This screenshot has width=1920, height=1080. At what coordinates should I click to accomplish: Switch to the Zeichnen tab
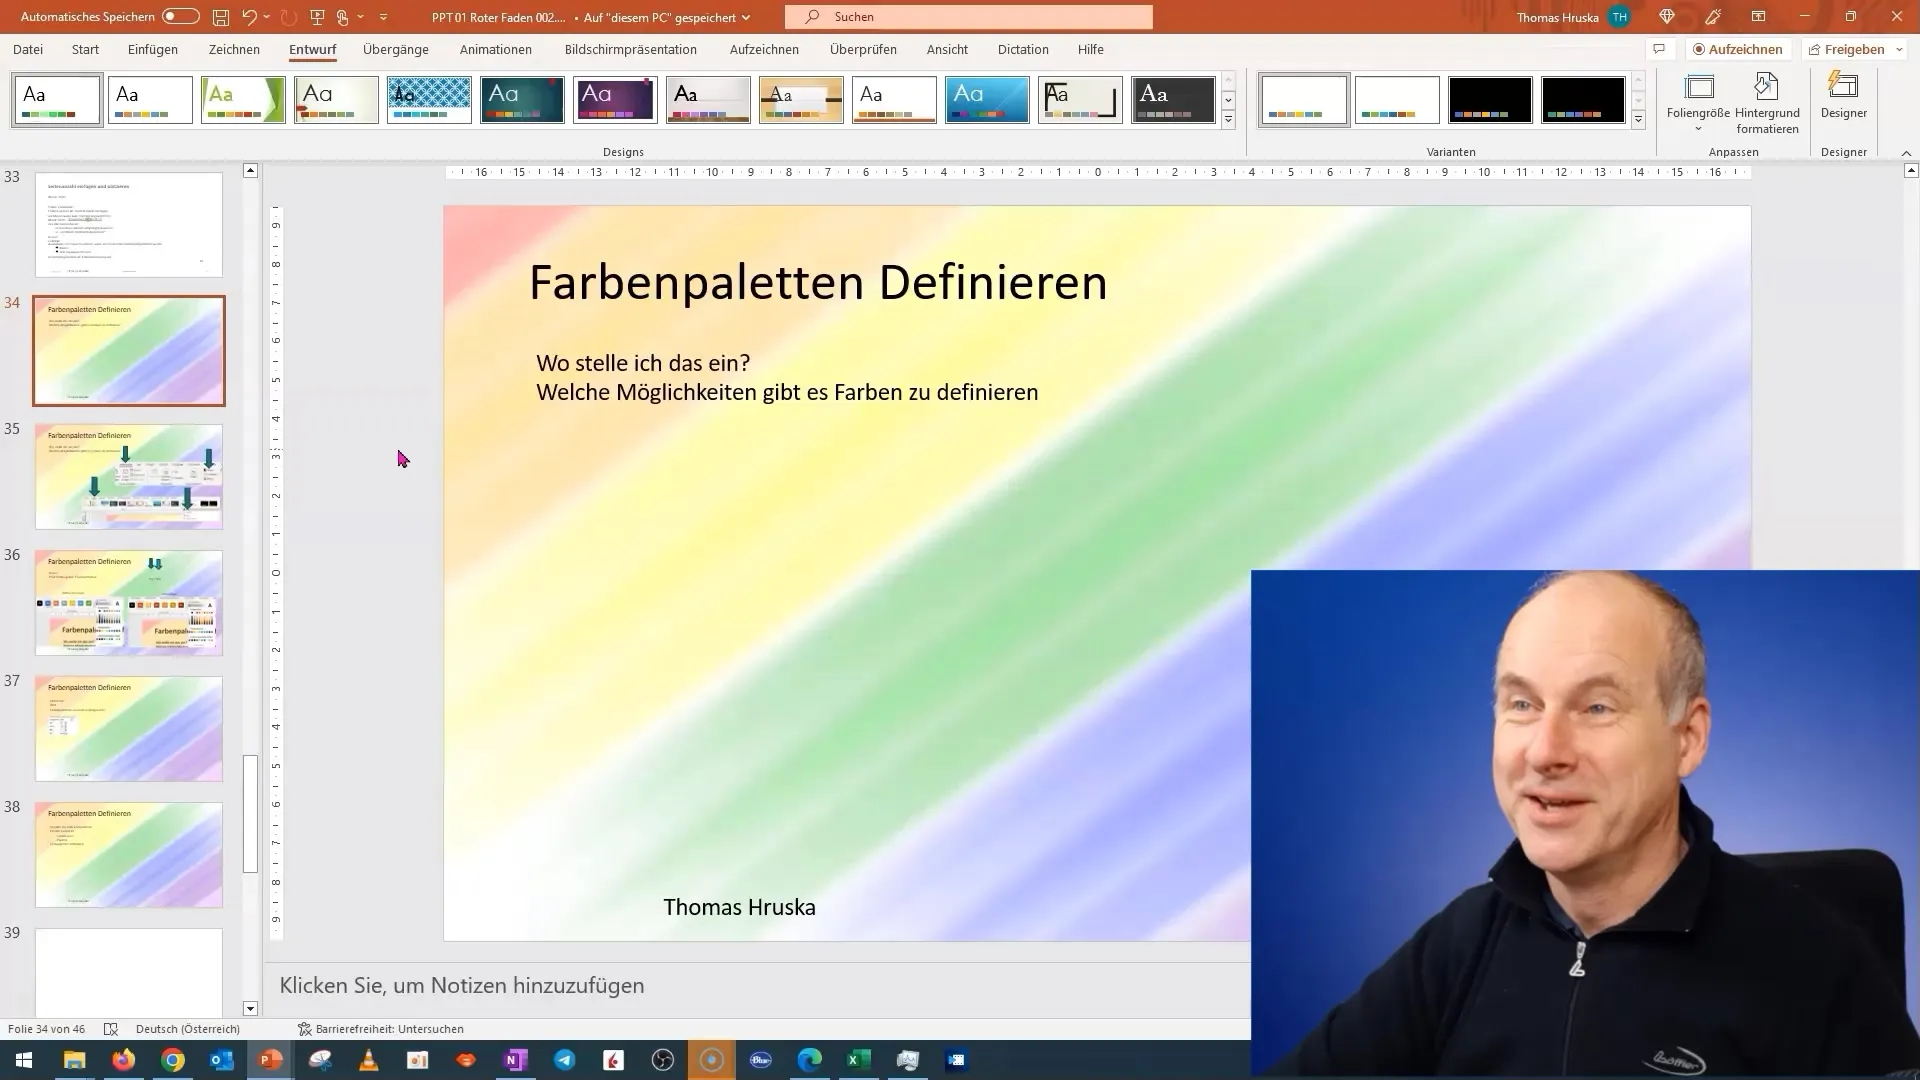[234, 49]
